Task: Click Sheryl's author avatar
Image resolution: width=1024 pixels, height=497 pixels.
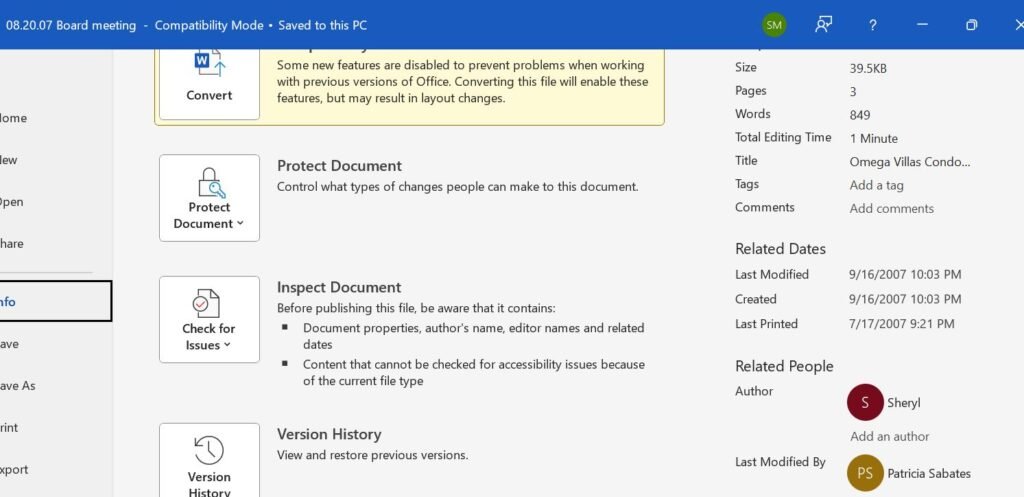Action: (865, 402)
